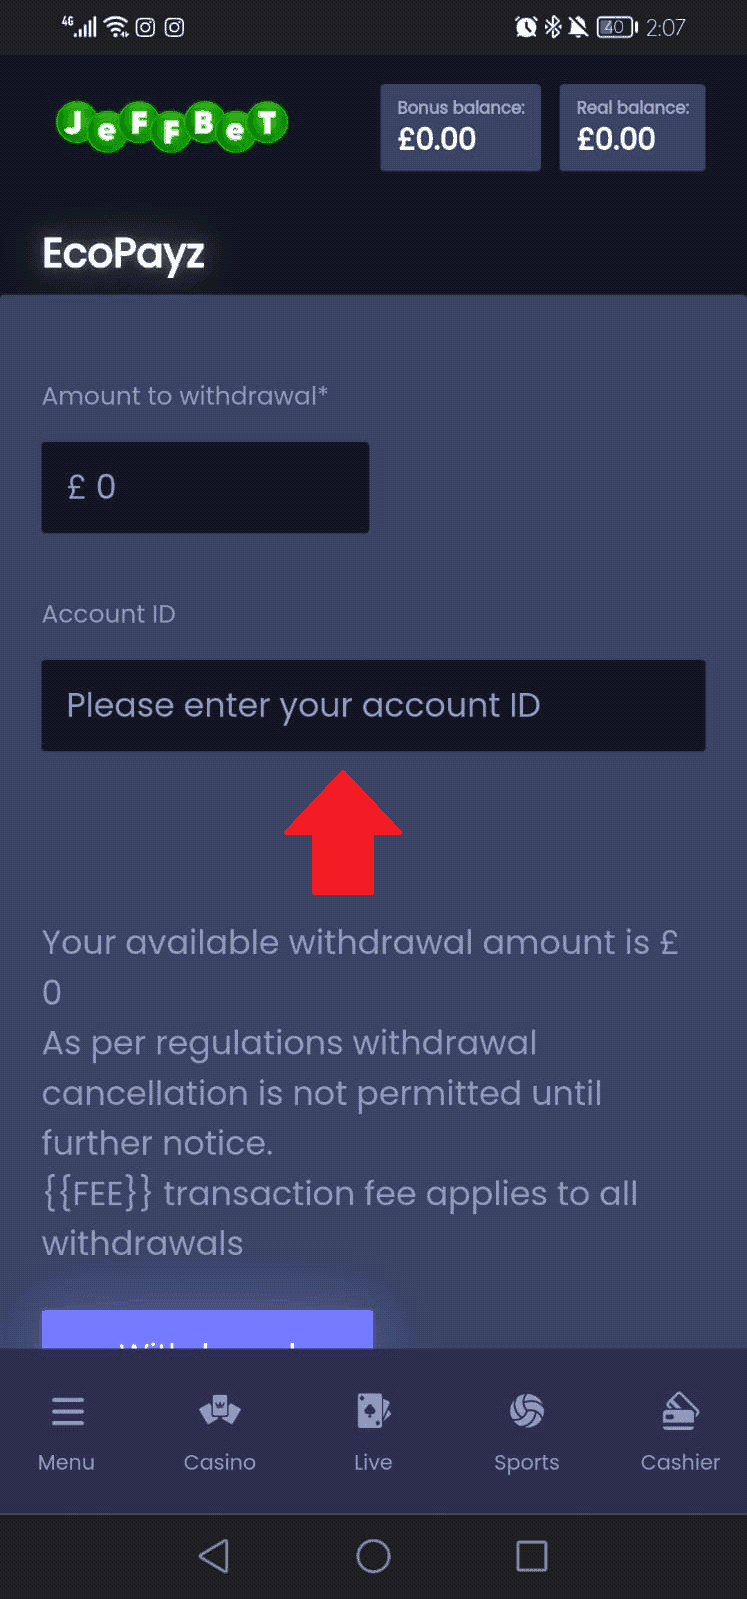This screenshot has width=747, height=1599.
Task: Tap the Casino chips icon
Action: pos(220,1411)
